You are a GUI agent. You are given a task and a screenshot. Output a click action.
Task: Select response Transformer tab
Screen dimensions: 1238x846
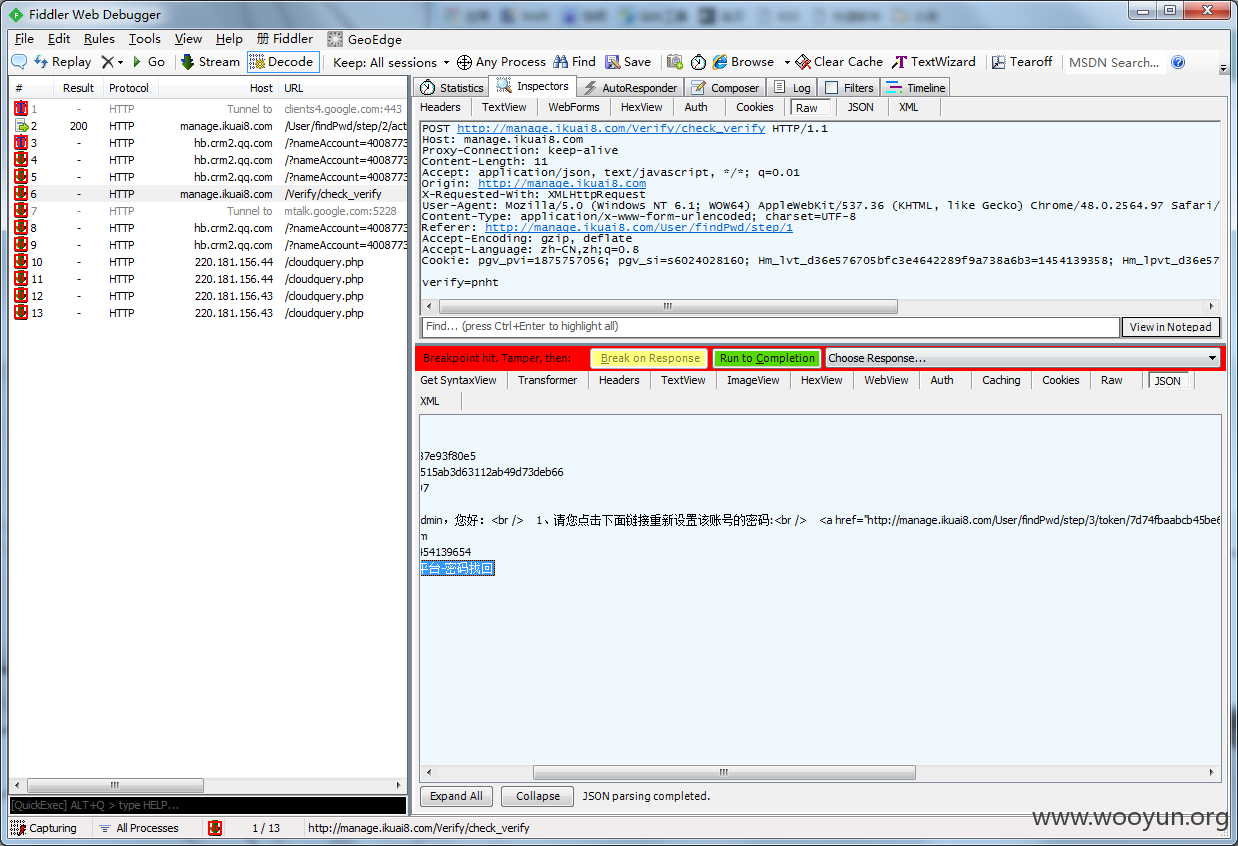pos(547,380)
